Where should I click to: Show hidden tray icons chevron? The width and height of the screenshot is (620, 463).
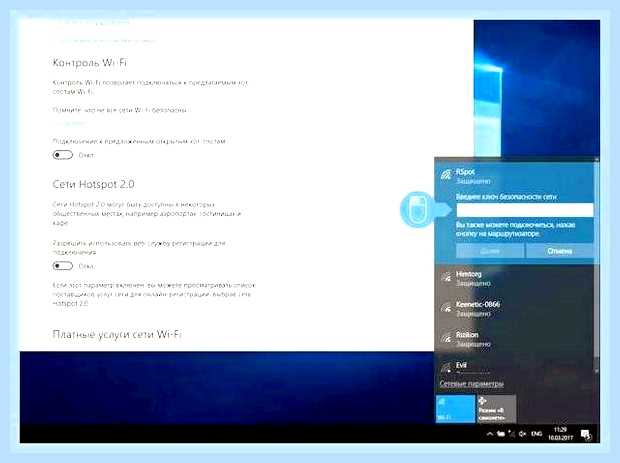(x=490, y=434)
